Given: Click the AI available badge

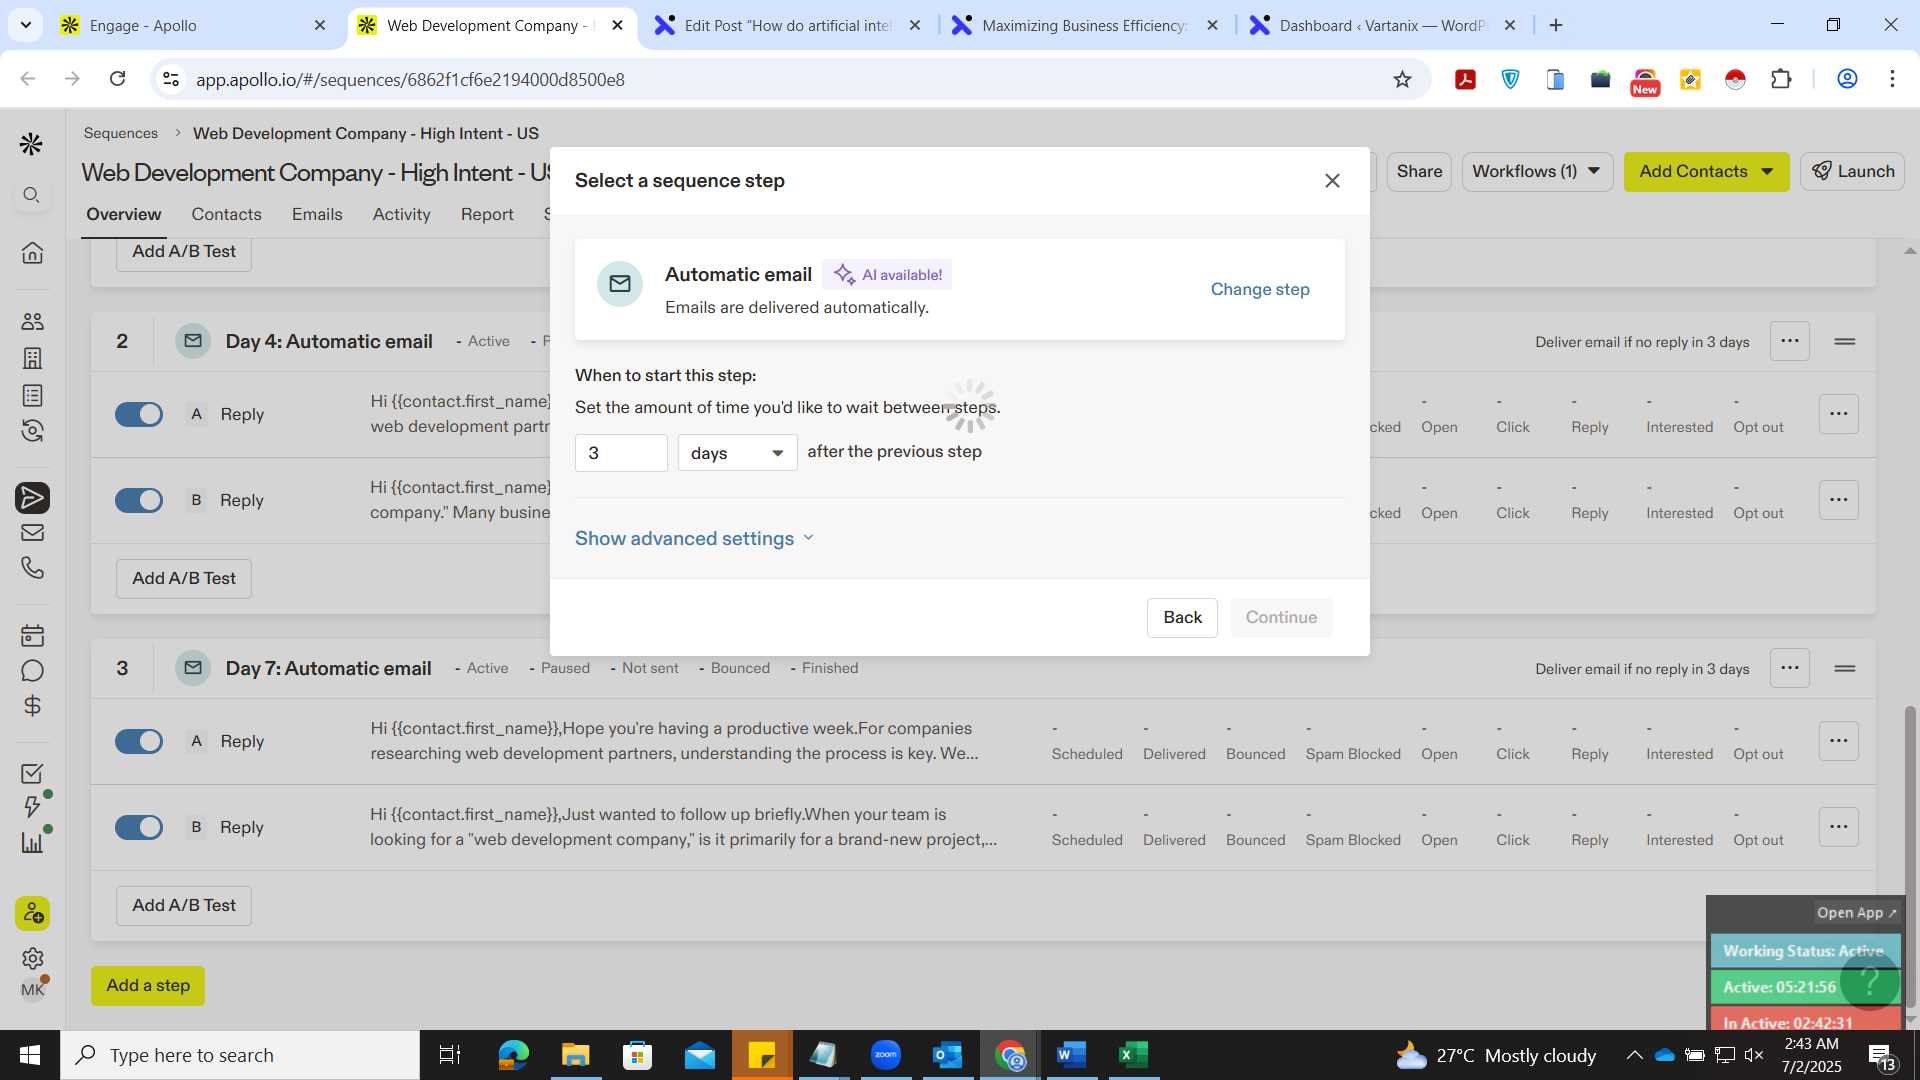Looking at the screenshot, I should (x=887, y=274).
